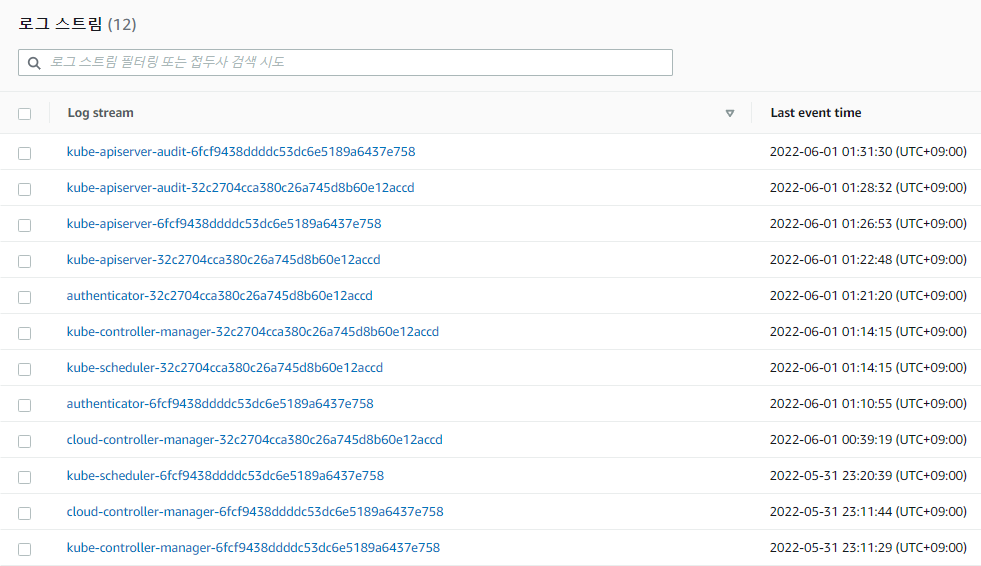Click the 00:39:19 last event time value

tap(868, 440)
